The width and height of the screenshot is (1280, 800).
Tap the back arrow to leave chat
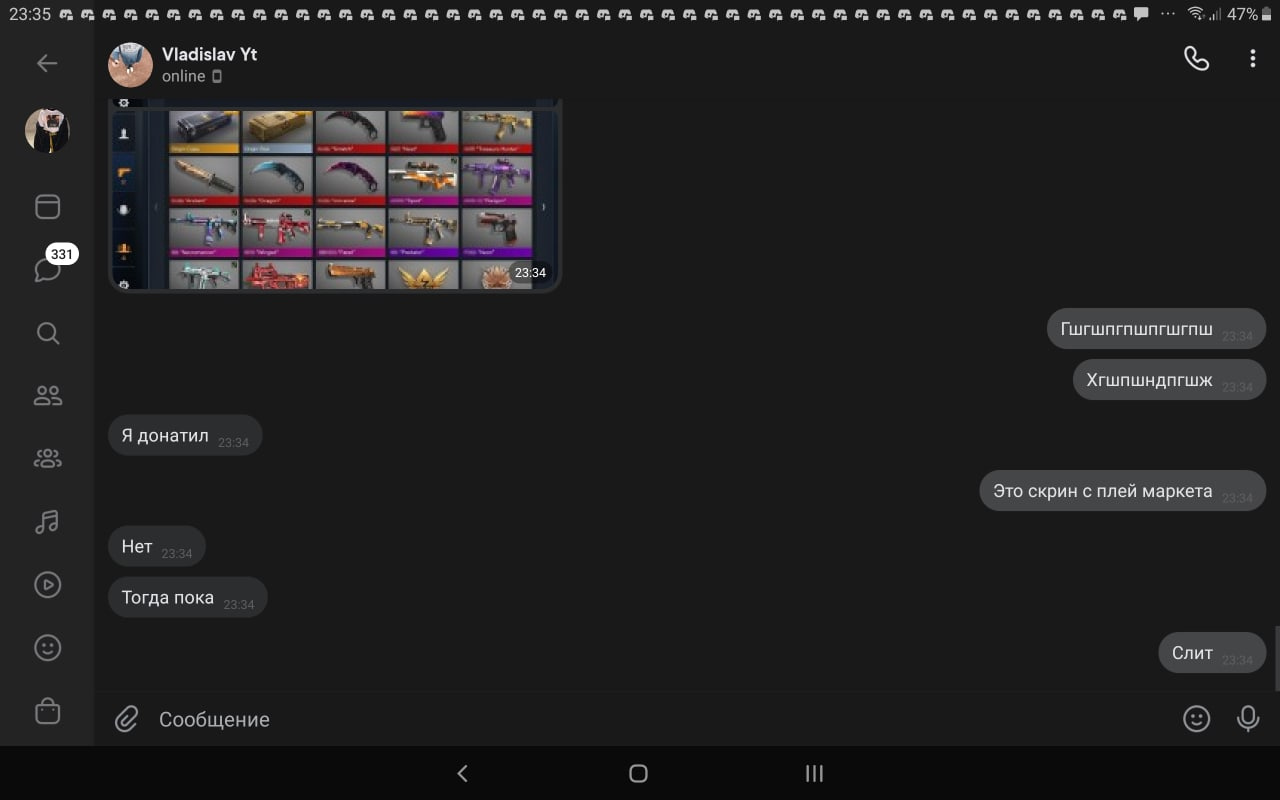(x=47, y=63)
